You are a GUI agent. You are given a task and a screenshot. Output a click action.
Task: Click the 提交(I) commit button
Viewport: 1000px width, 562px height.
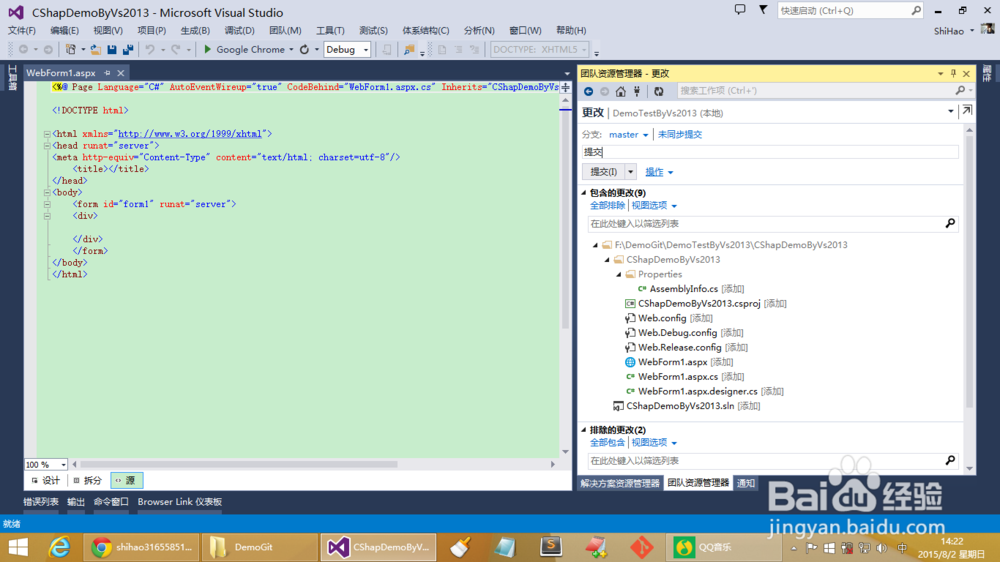[603, 172]
